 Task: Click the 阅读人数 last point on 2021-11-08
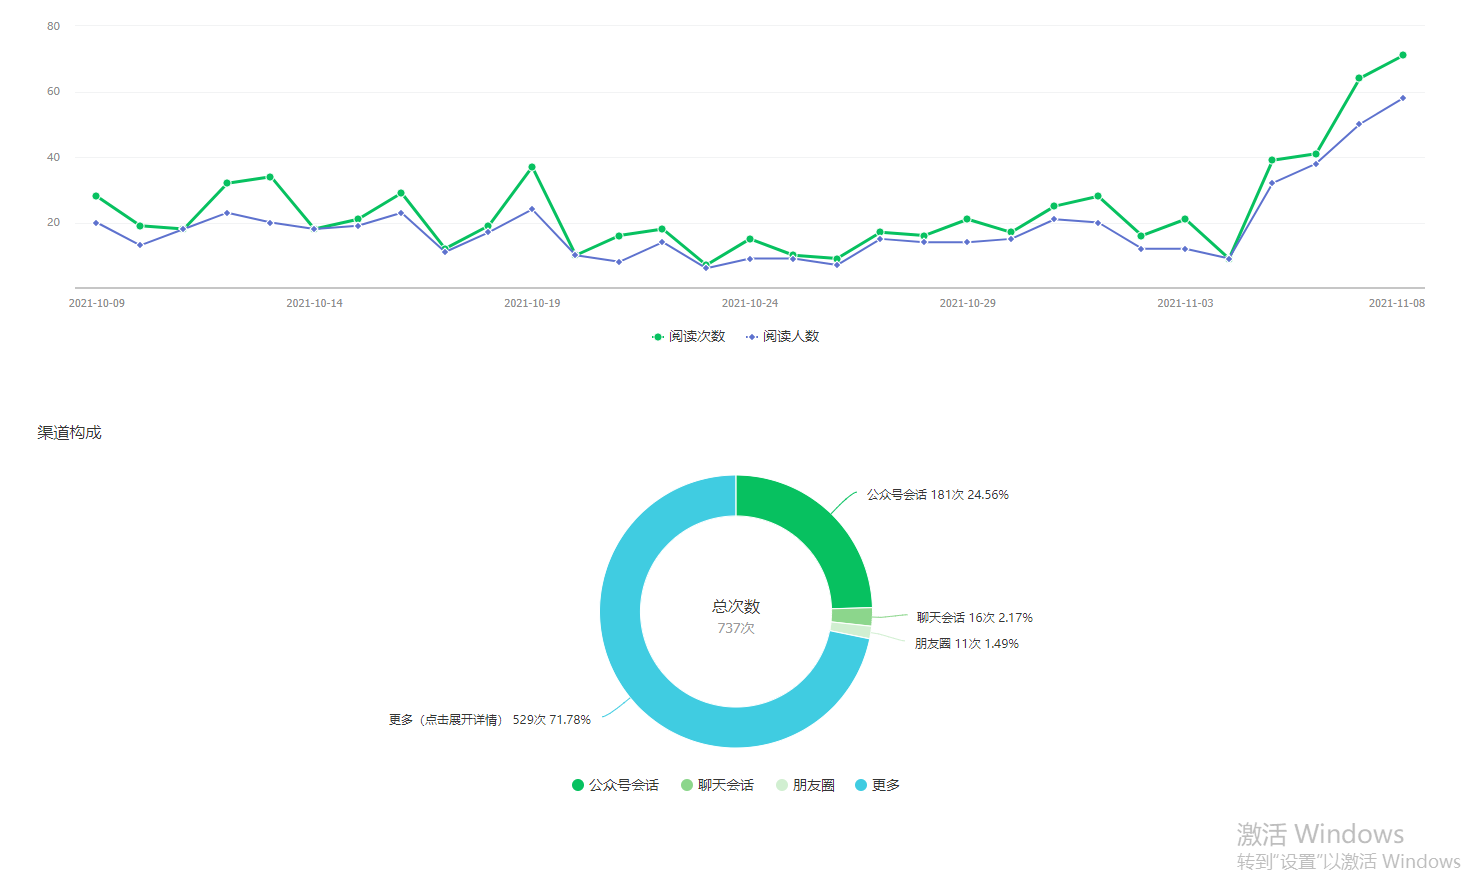point(1402,98)
